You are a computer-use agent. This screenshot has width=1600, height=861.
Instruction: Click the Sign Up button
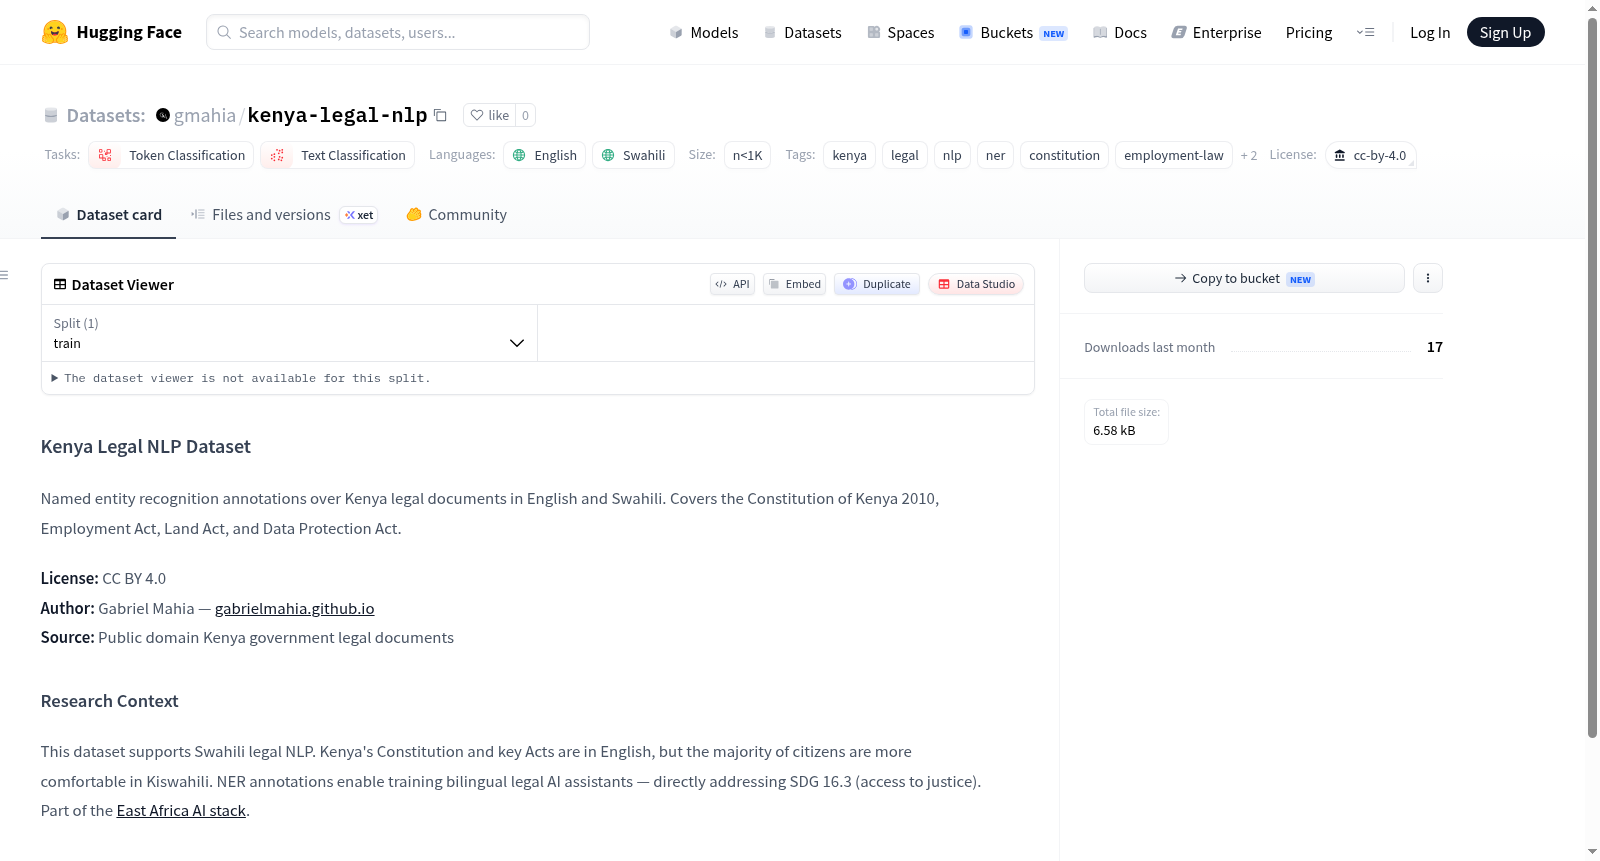(x=1505, y=32)
